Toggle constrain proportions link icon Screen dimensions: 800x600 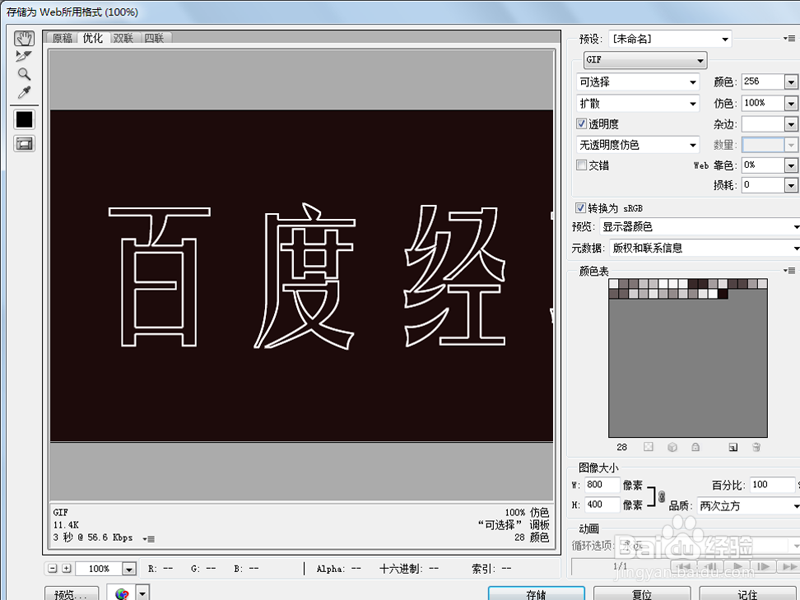[661, 496]
